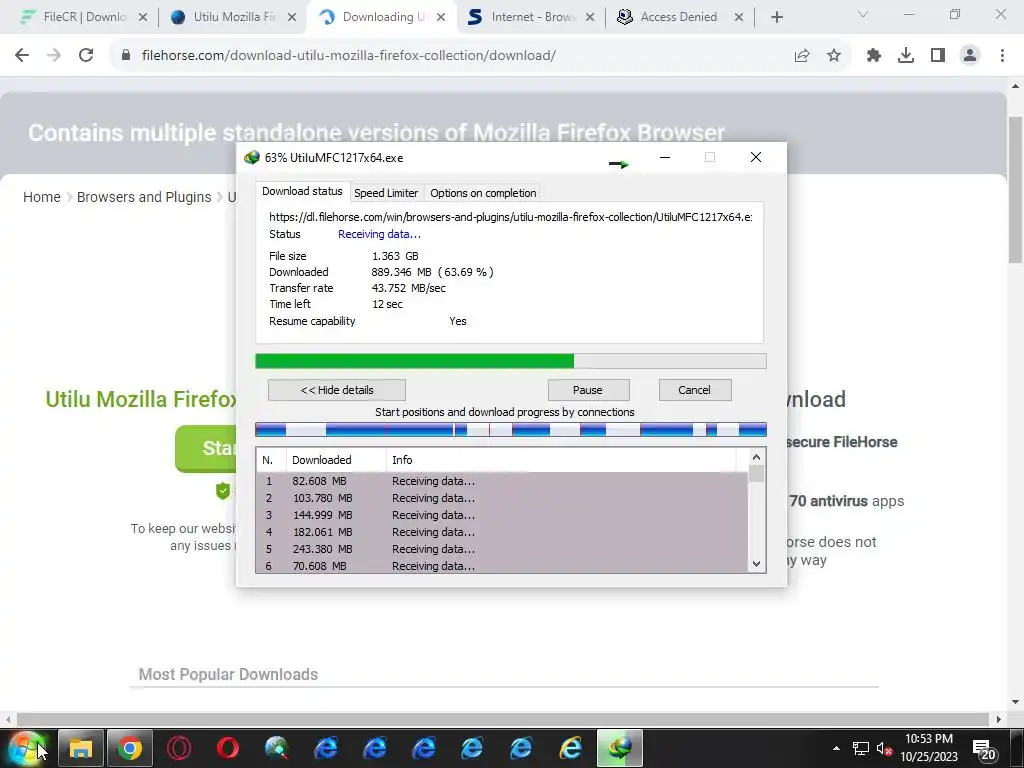Image resolution: width=1024 pixels, height=768 pixels.
Task: Open Chrome profile avatar
Action: (970, 56)
